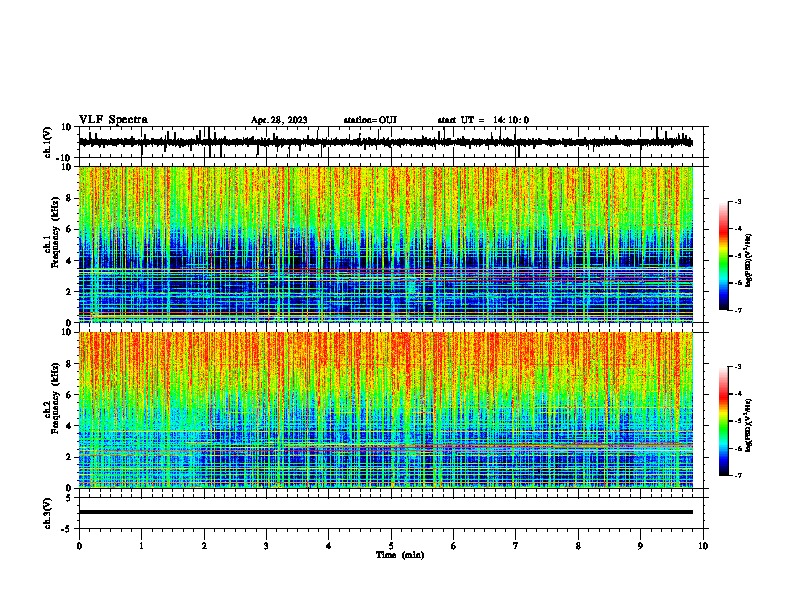The height and width of the screenshot is (612, 792).
Task: Click the ch.1 color bar label "-7"
Action: [x=738, y=310]
